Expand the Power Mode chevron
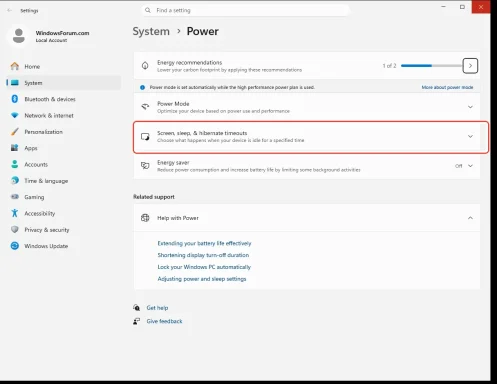 [x=470, y=107]
